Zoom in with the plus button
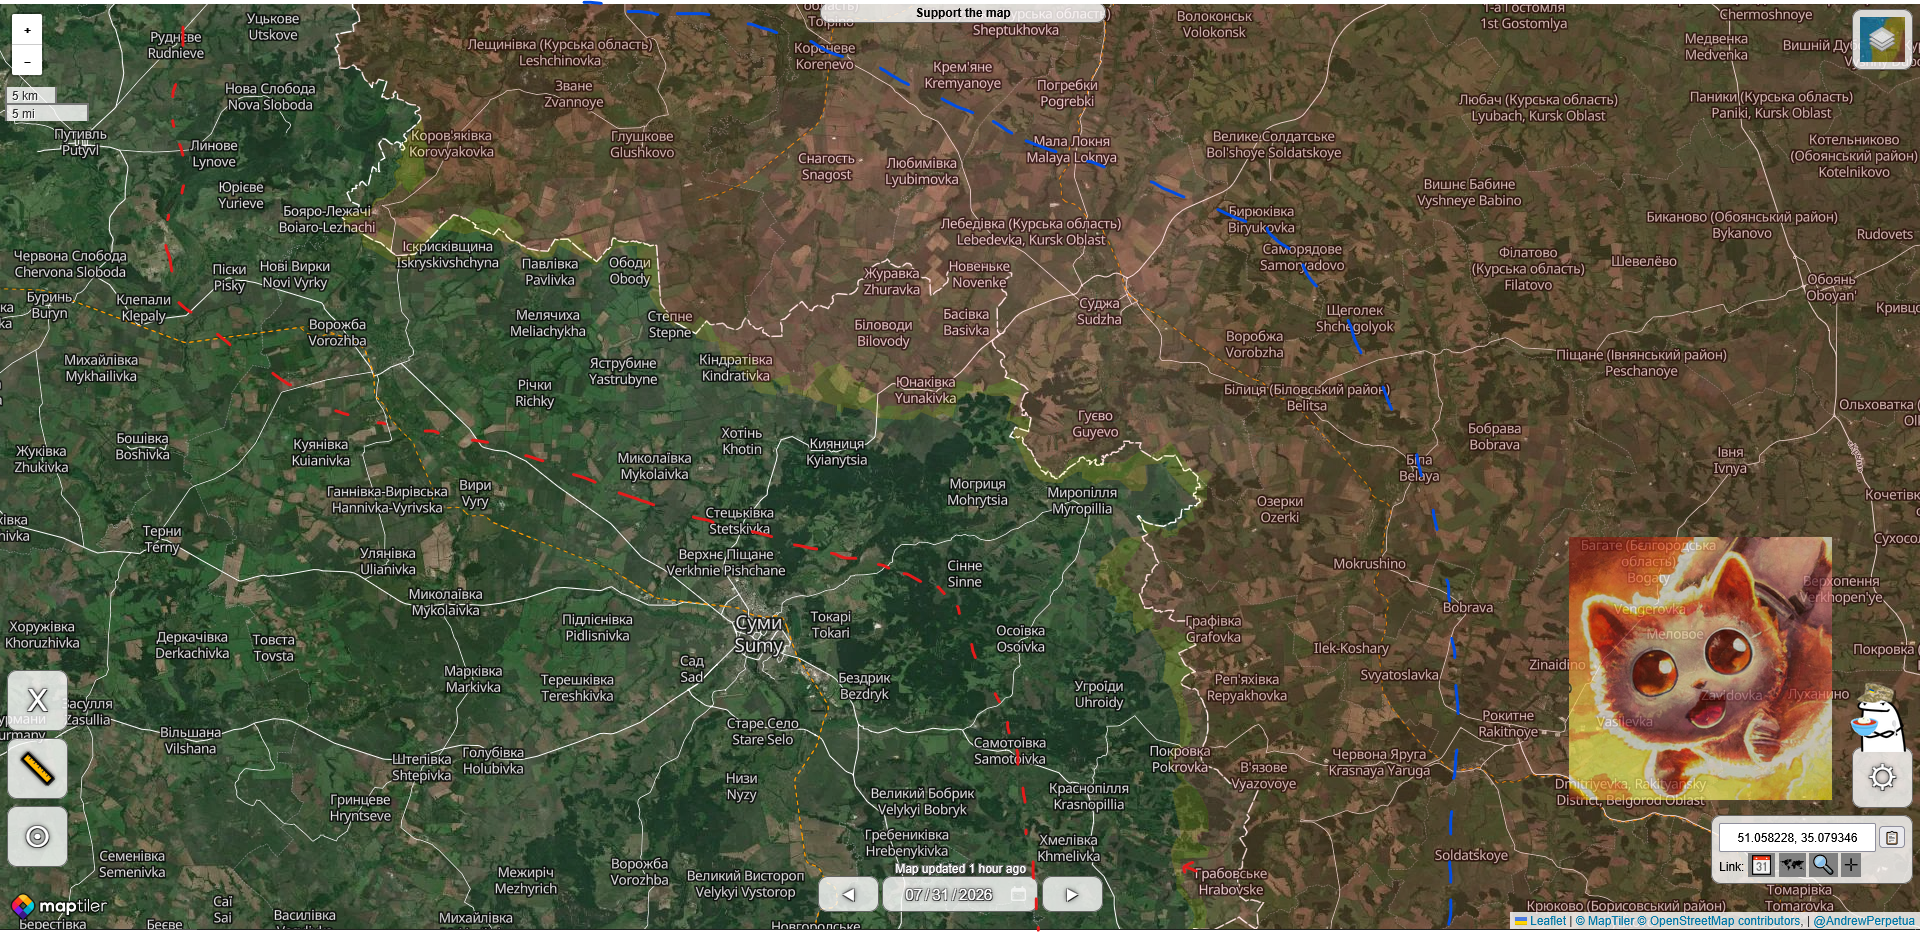The width and height of the screenshot is (1920, 933). pos(27,30)
